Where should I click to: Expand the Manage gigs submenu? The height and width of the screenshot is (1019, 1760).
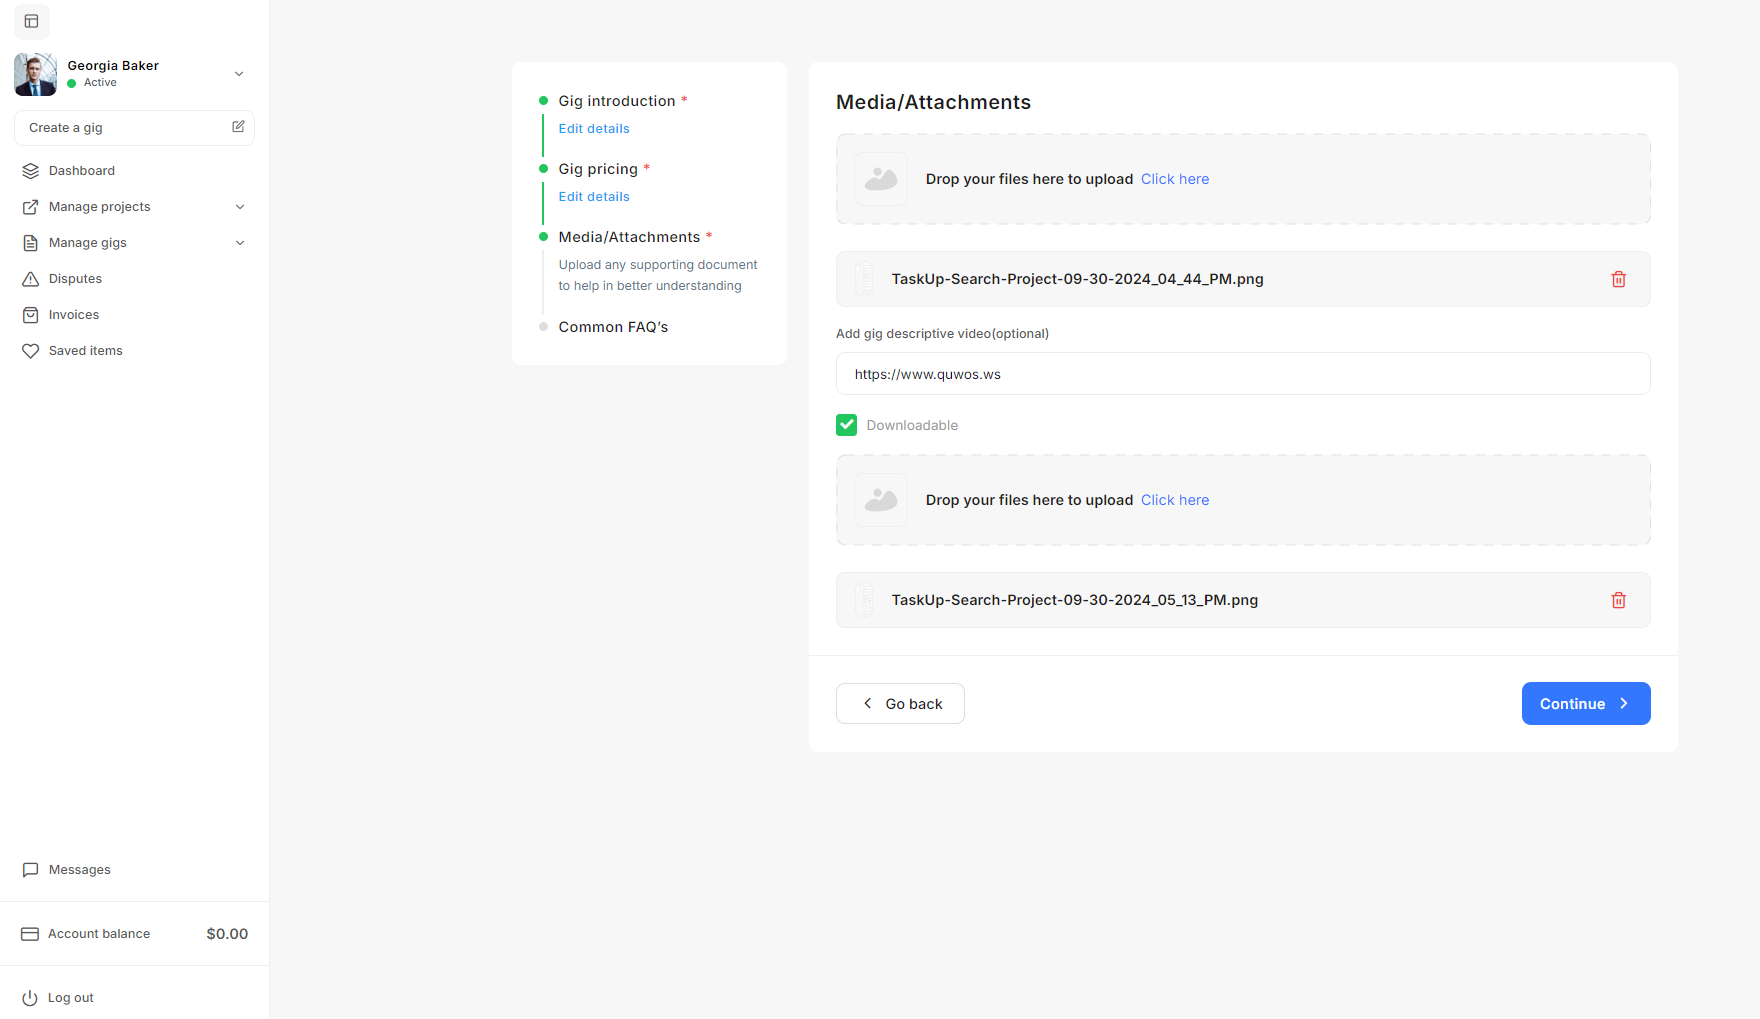240,243
